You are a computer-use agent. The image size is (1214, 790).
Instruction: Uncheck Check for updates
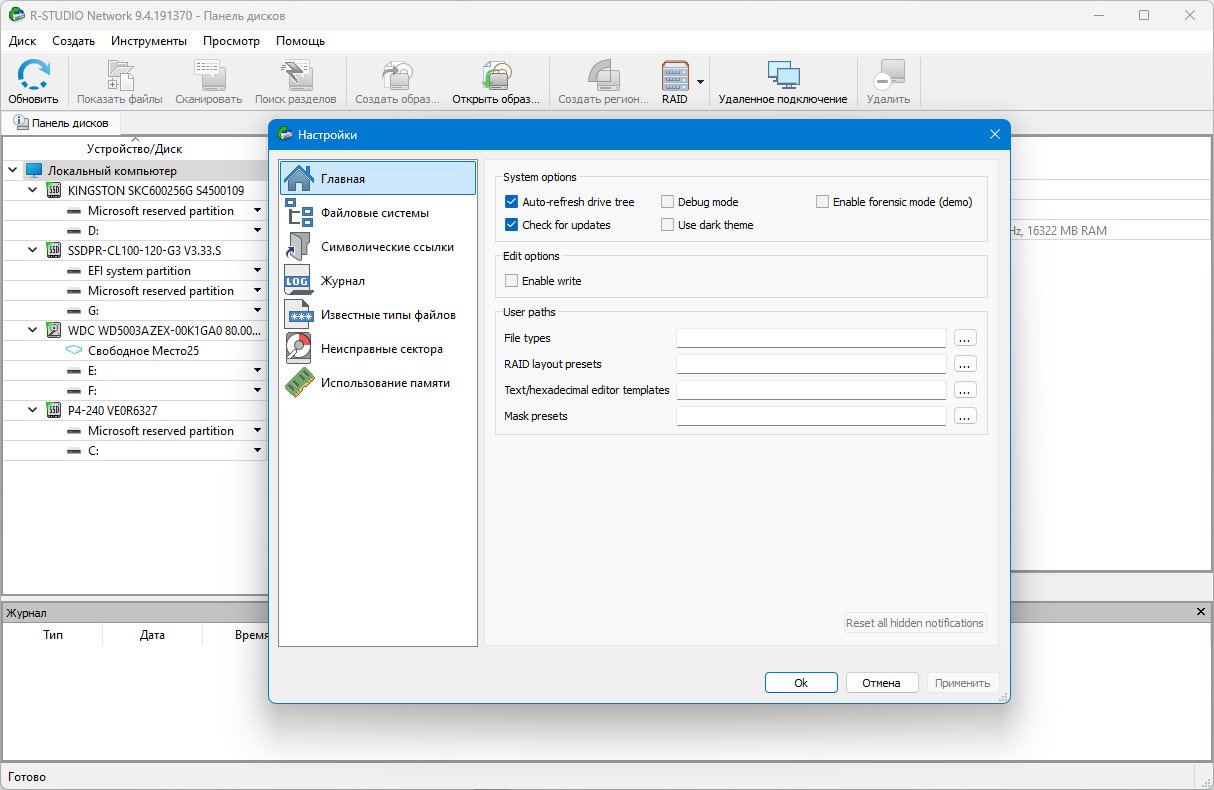coord(511,224)
